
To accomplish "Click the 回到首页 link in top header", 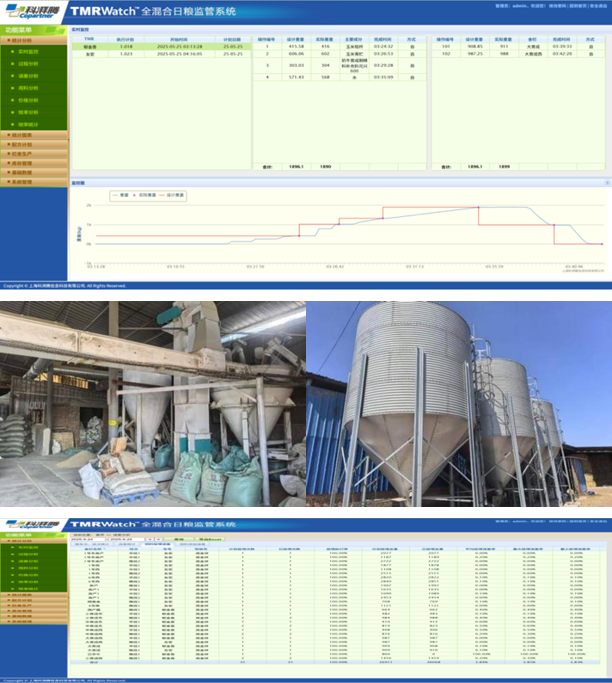I will pyautogui.click(x=578, y=6).
